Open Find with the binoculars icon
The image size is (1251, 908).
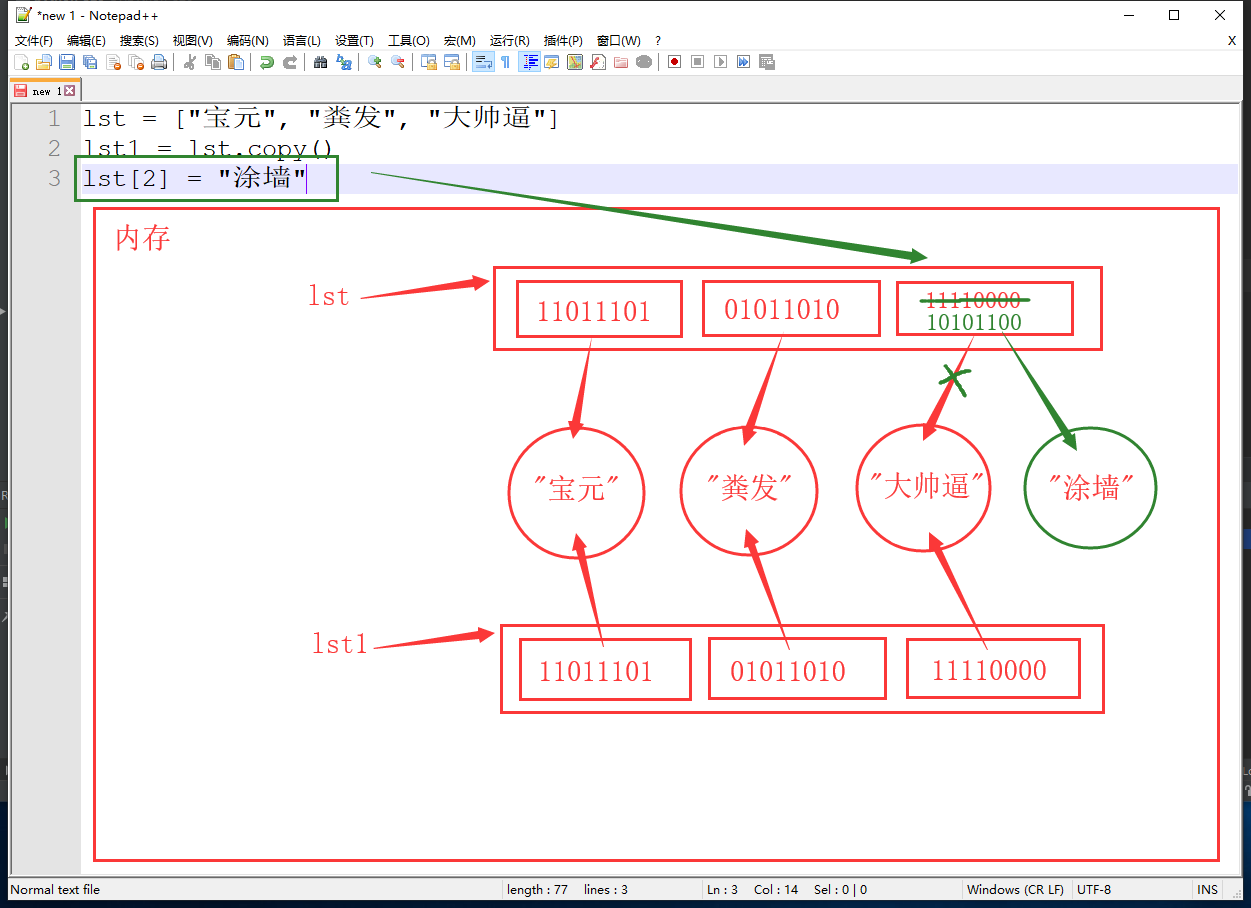320,62
